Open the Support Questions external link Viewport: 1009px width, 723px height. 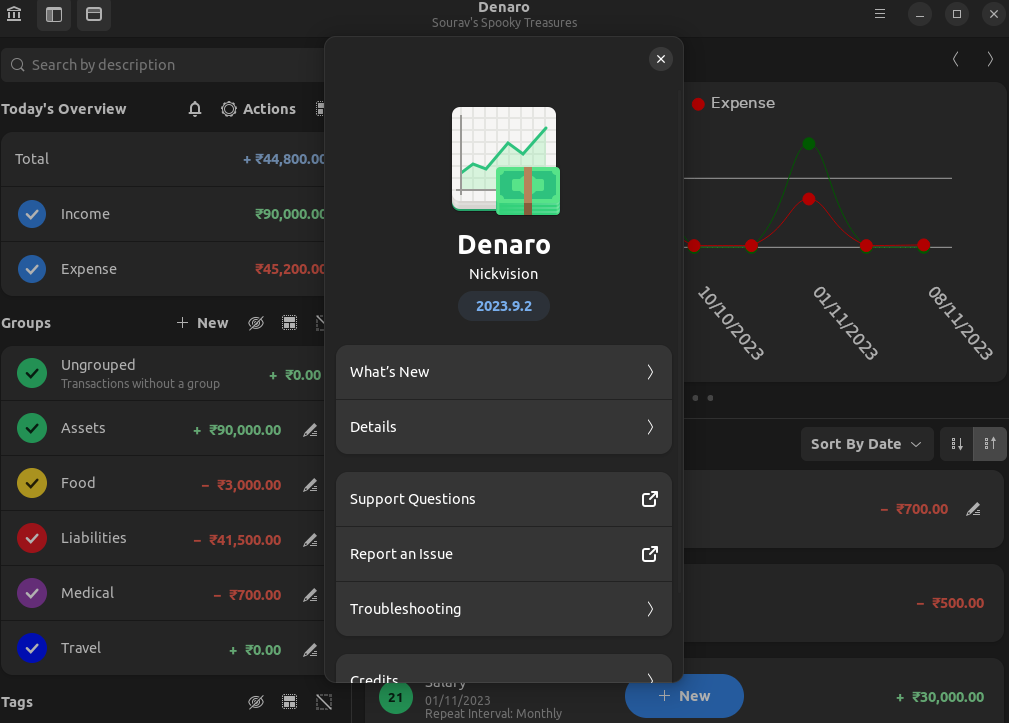click(503, 498)
